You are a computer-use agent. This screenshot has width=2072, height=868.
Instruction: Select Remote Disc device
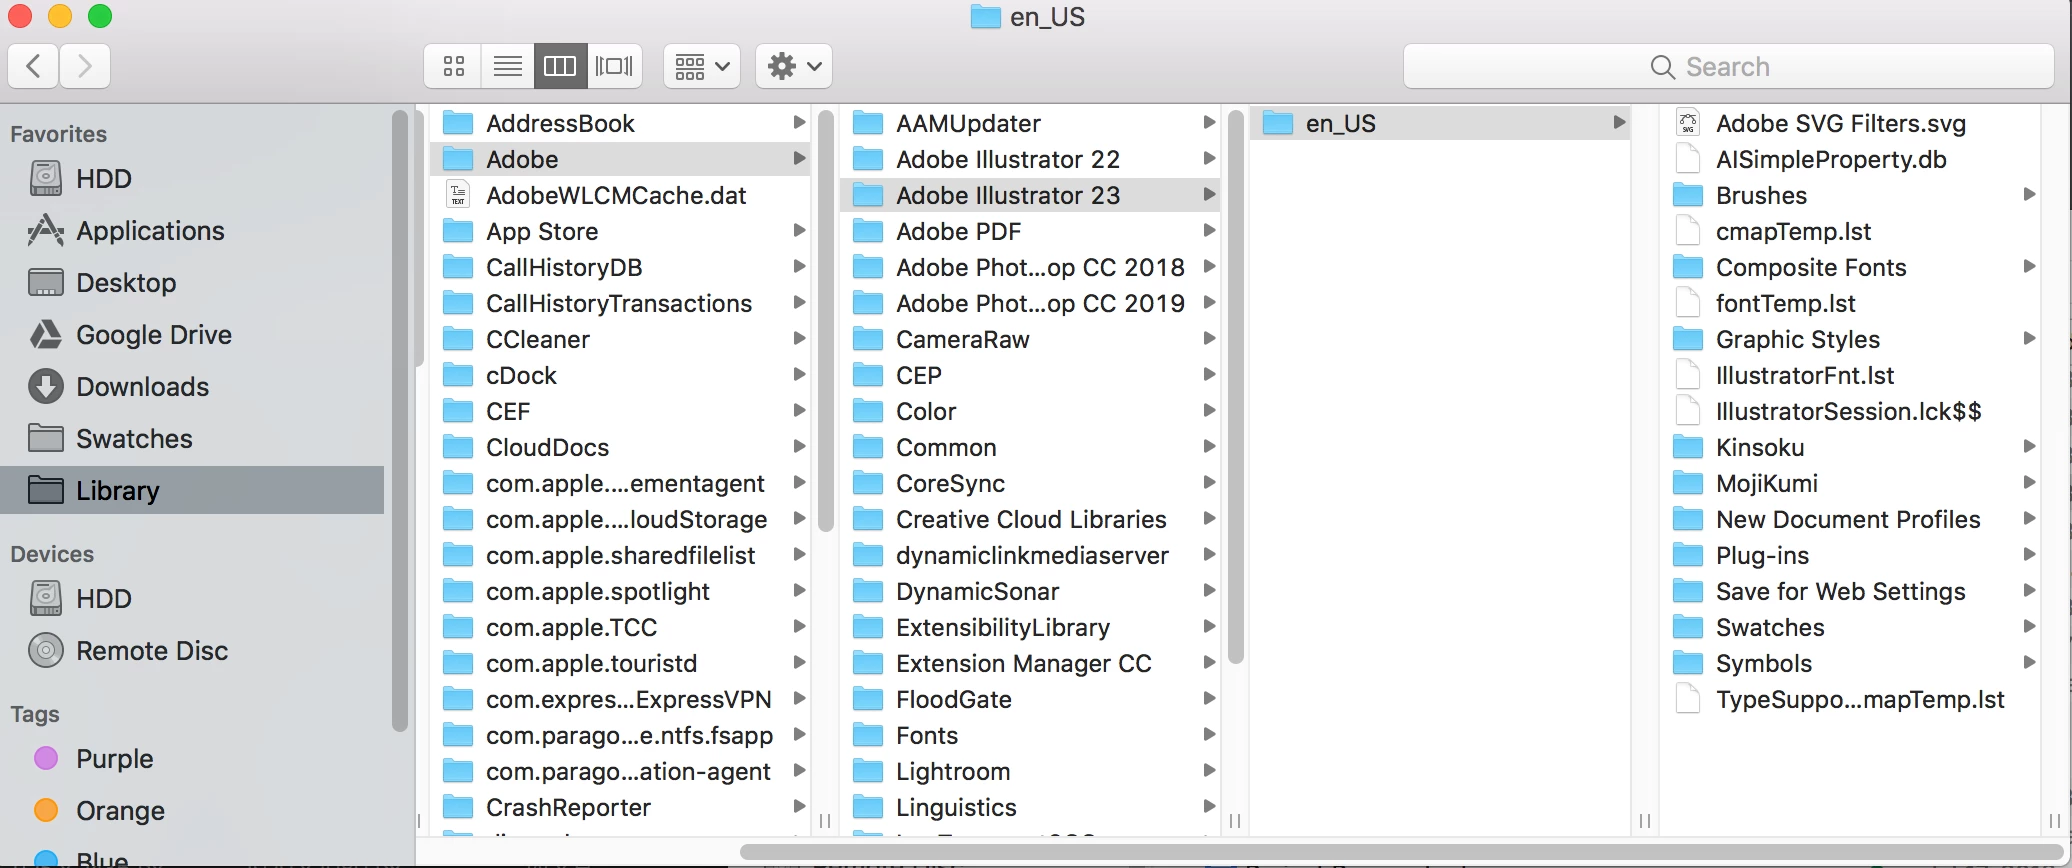pyautogui.click(x=192, y=651)
